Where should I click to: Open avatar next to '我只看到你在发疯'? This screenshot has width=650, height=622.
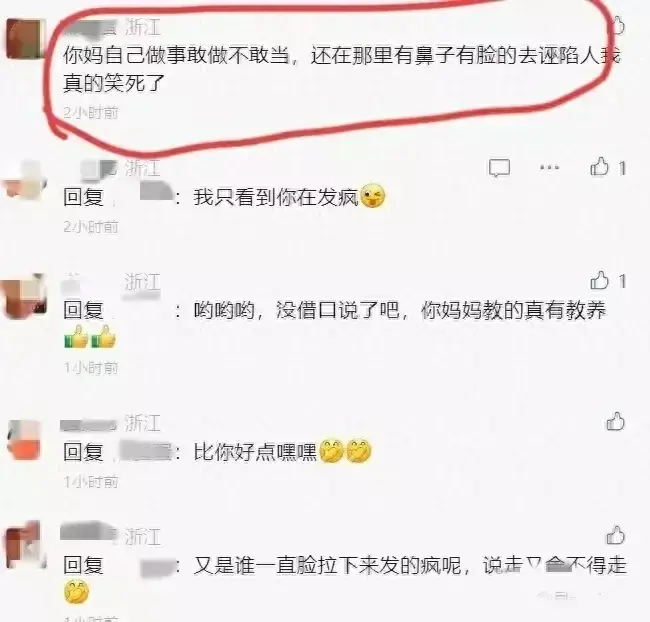coord(25,179)
